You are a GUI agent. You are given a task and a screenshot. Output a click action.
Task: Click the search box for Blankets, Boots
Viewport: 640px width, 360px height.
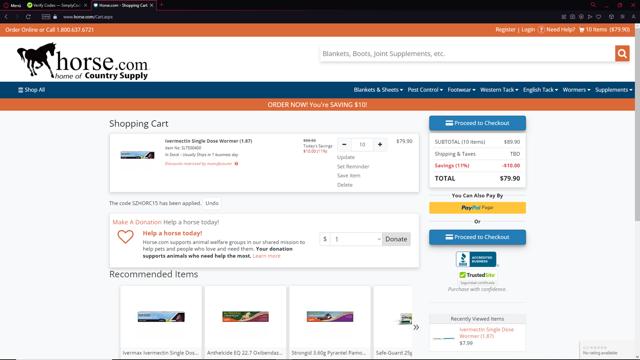coord(467,53)
